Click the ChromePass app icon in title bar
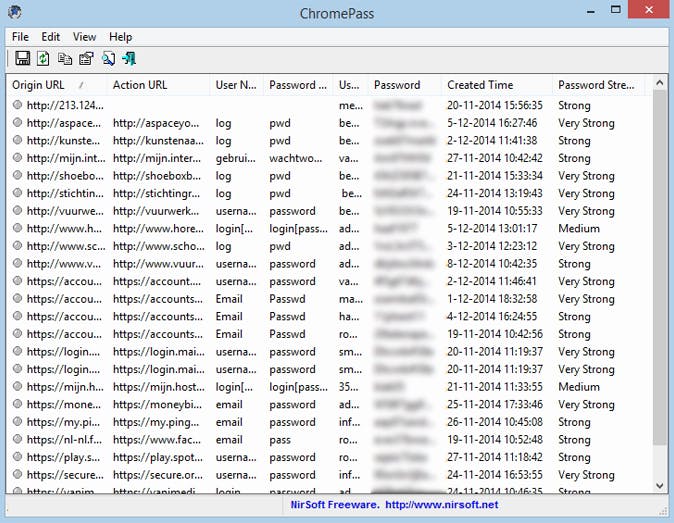 click(x=15, y=12)
